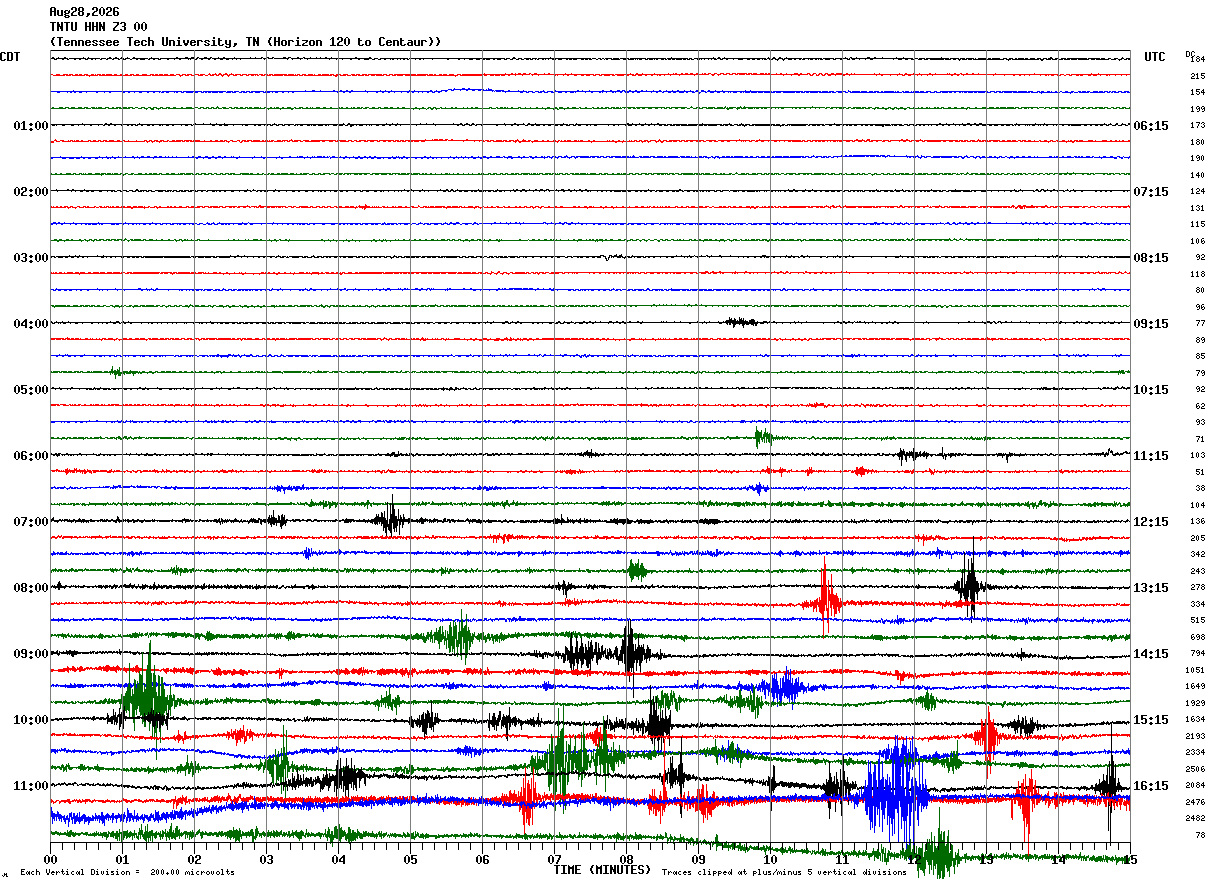Click the Tennessee Tech University station title

(245, 42)
